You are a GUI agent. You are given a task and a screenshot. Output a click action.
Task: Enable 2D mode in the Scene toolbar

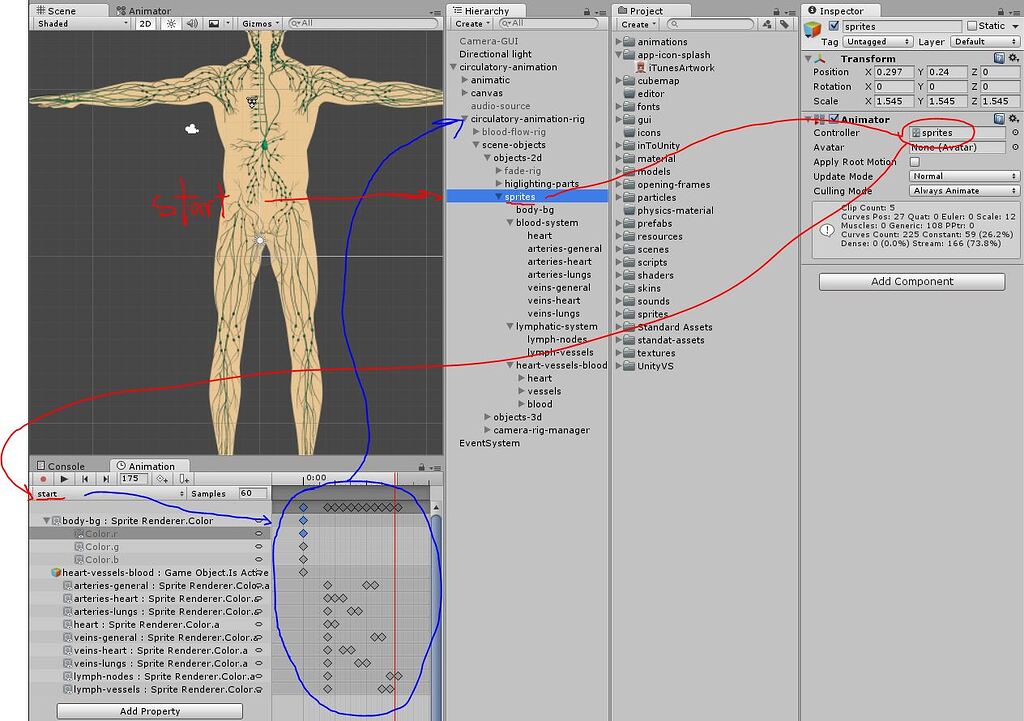(146, 24)
